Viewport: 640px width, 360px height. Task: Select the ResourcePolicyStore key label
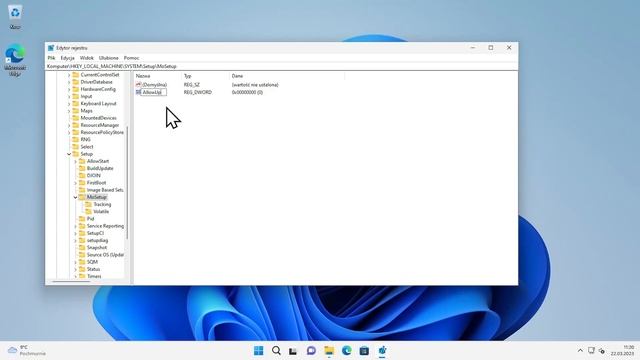[102, 132]
